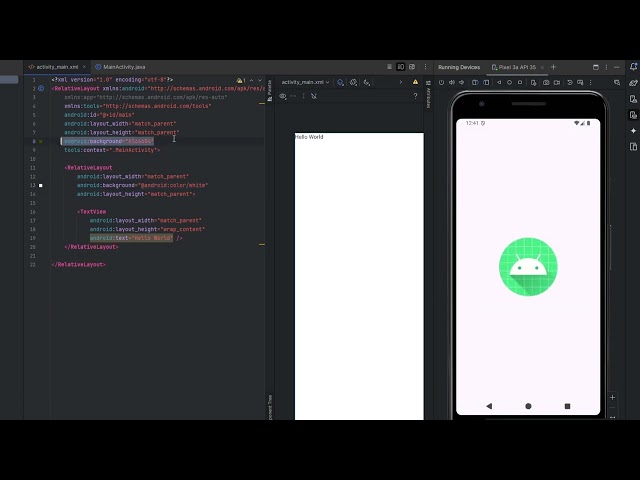
Task: Jump to next highlighted problem arrow
Action: [260, 80]
